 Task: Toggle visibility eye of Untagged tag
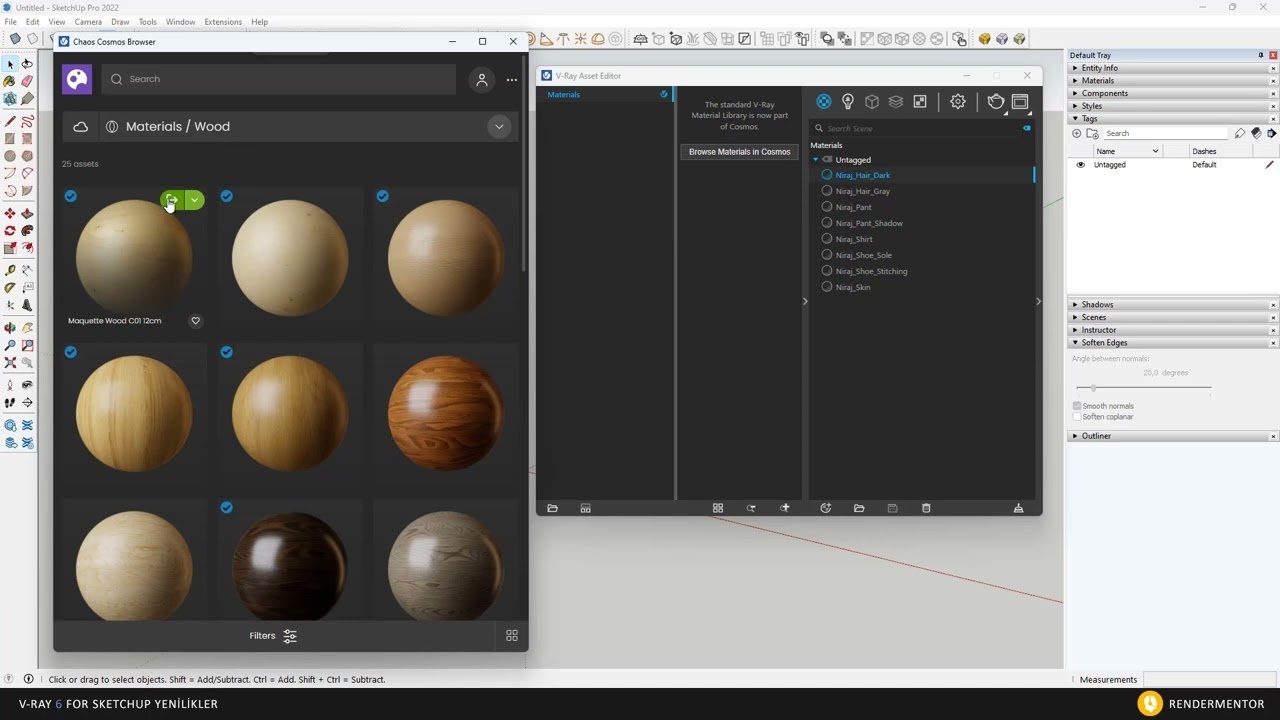click(1080, 165)
